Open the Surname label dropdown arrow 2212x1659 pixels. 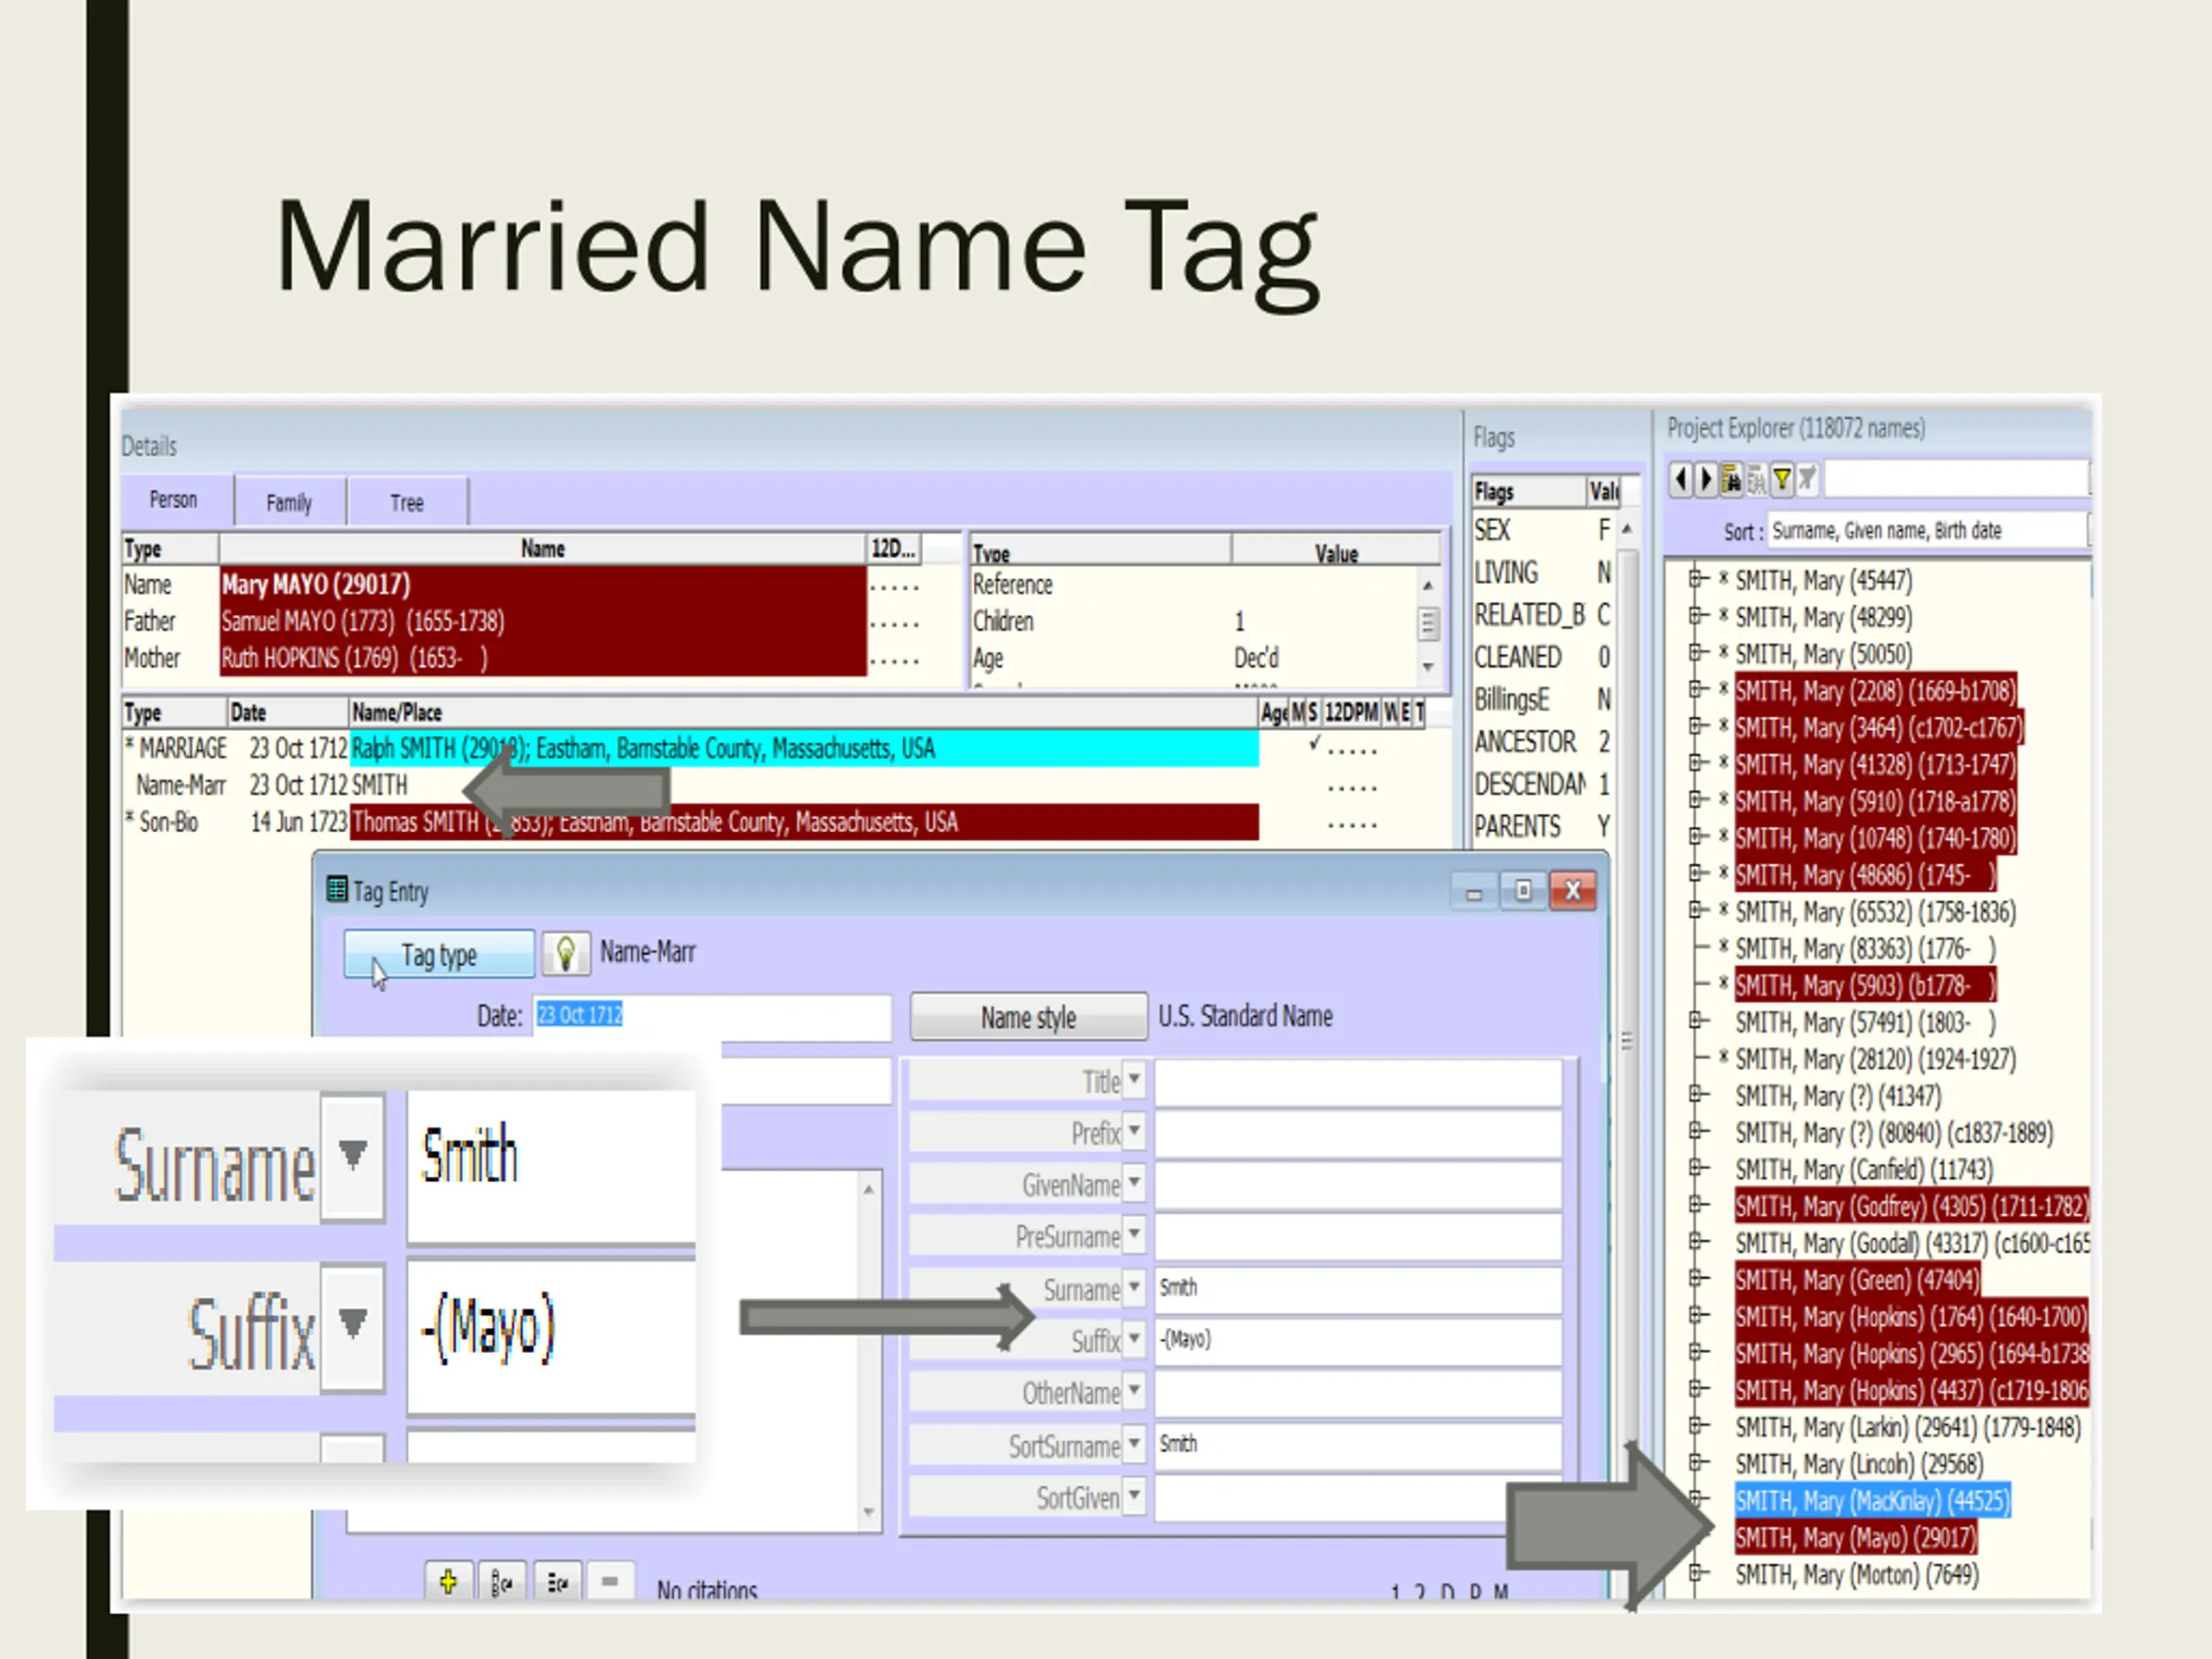coord(1134,1287)
